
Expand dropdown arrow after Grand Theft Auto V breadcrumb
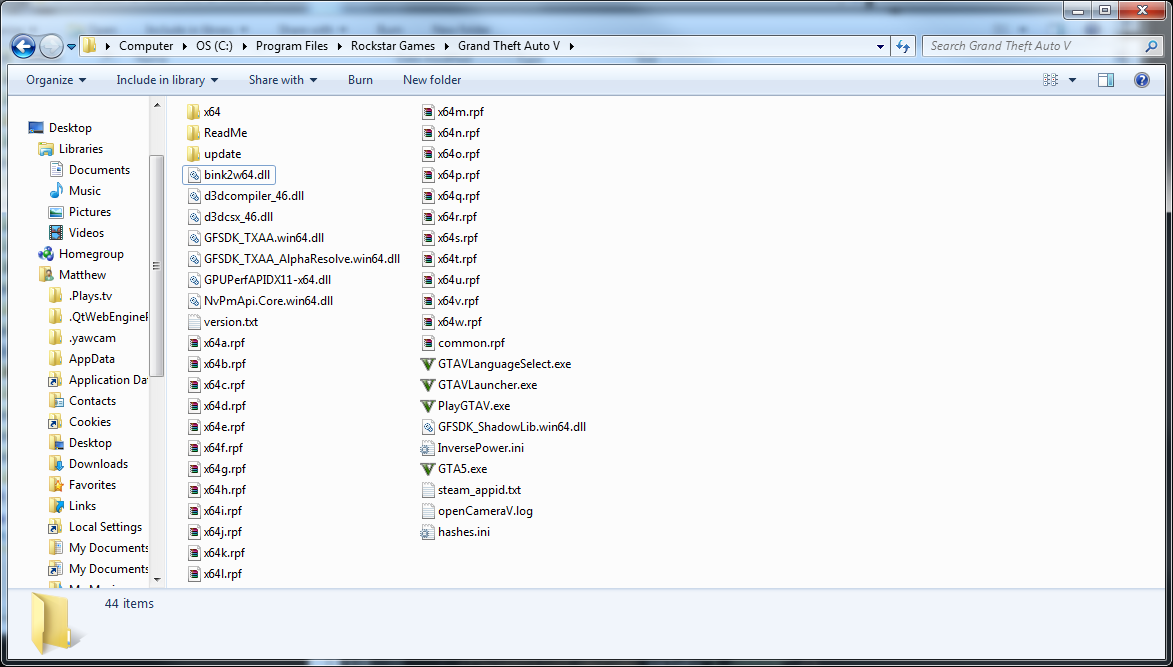click(x=572, y=46)
